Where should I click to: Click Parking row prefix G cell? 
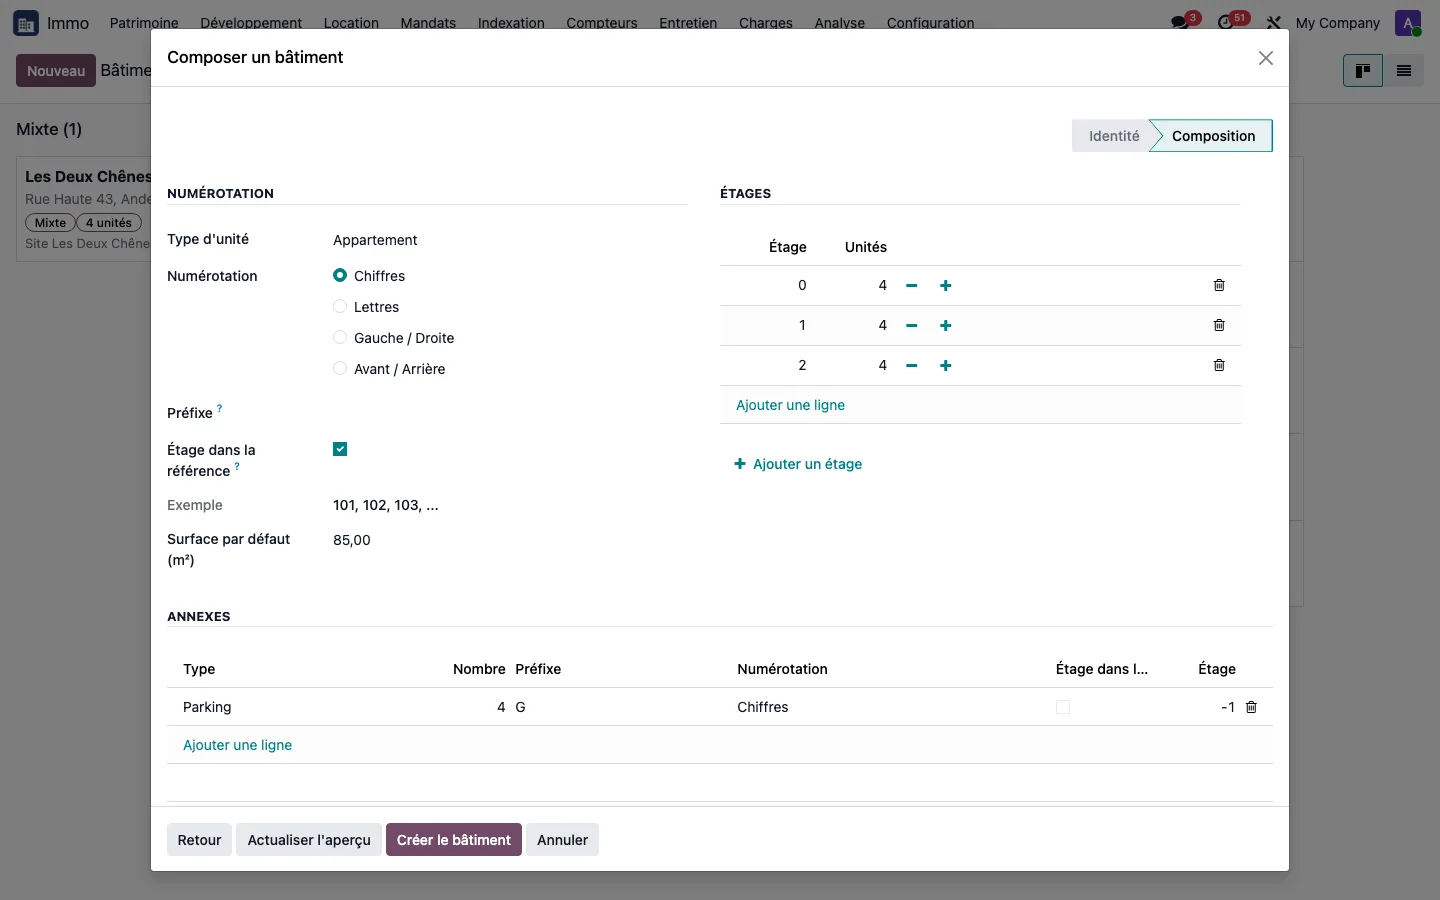coord(620,707)
